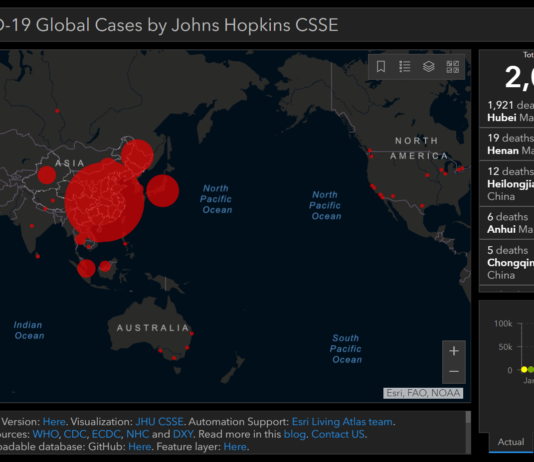Open the ECDC data source link
This screenshot has width=534, height=462.
coord(106,434)
